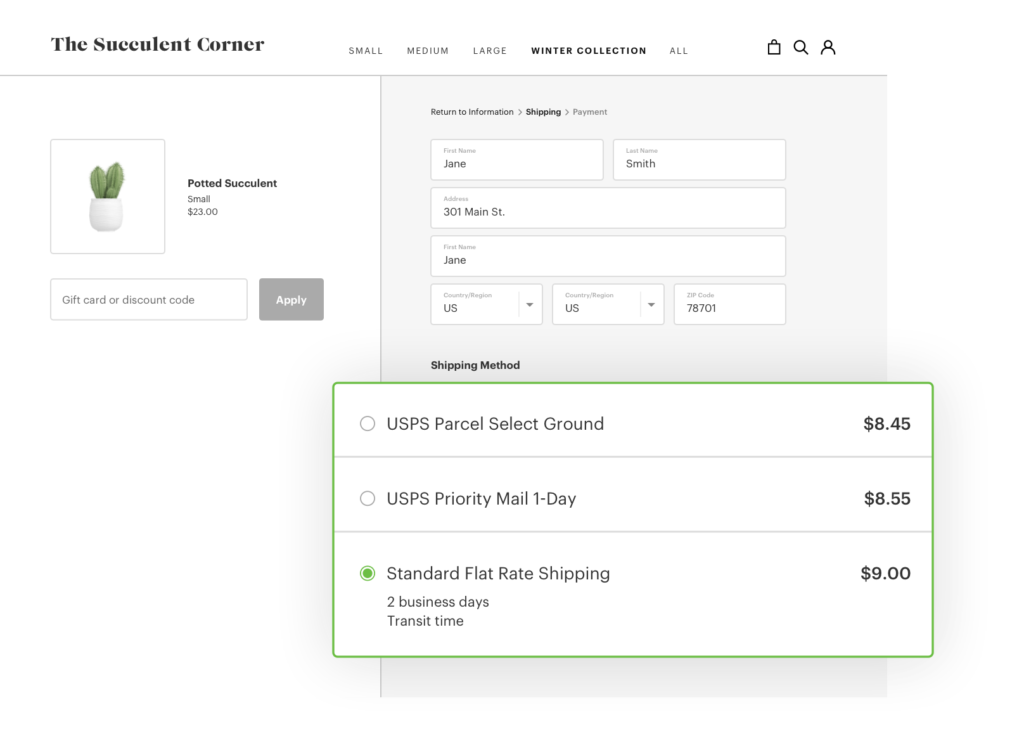This screenshot has width=1024, height=748.
Task: Click the Apply discount button
Action: [x=291, y=300]
